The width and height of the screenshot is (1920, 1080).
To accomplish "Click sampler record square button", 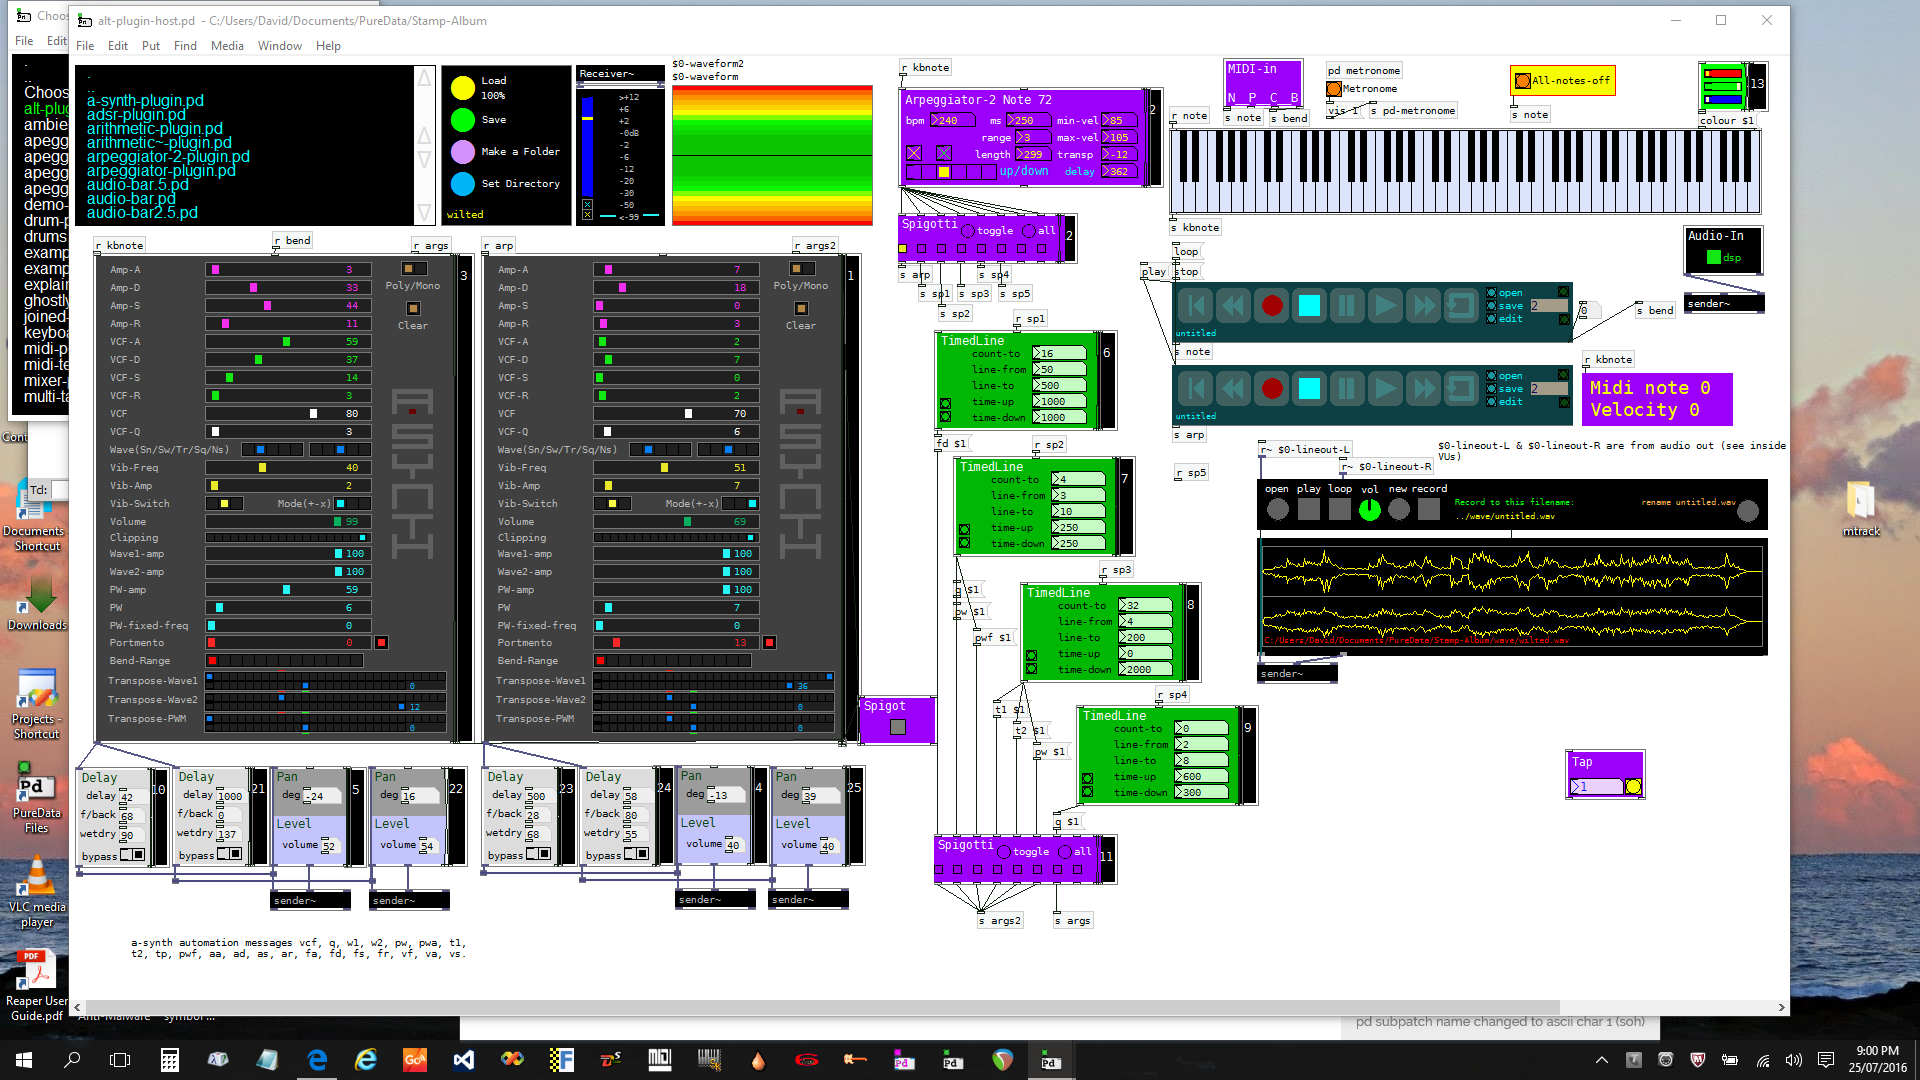I will pyautogui.click(x=1429, y=510).
